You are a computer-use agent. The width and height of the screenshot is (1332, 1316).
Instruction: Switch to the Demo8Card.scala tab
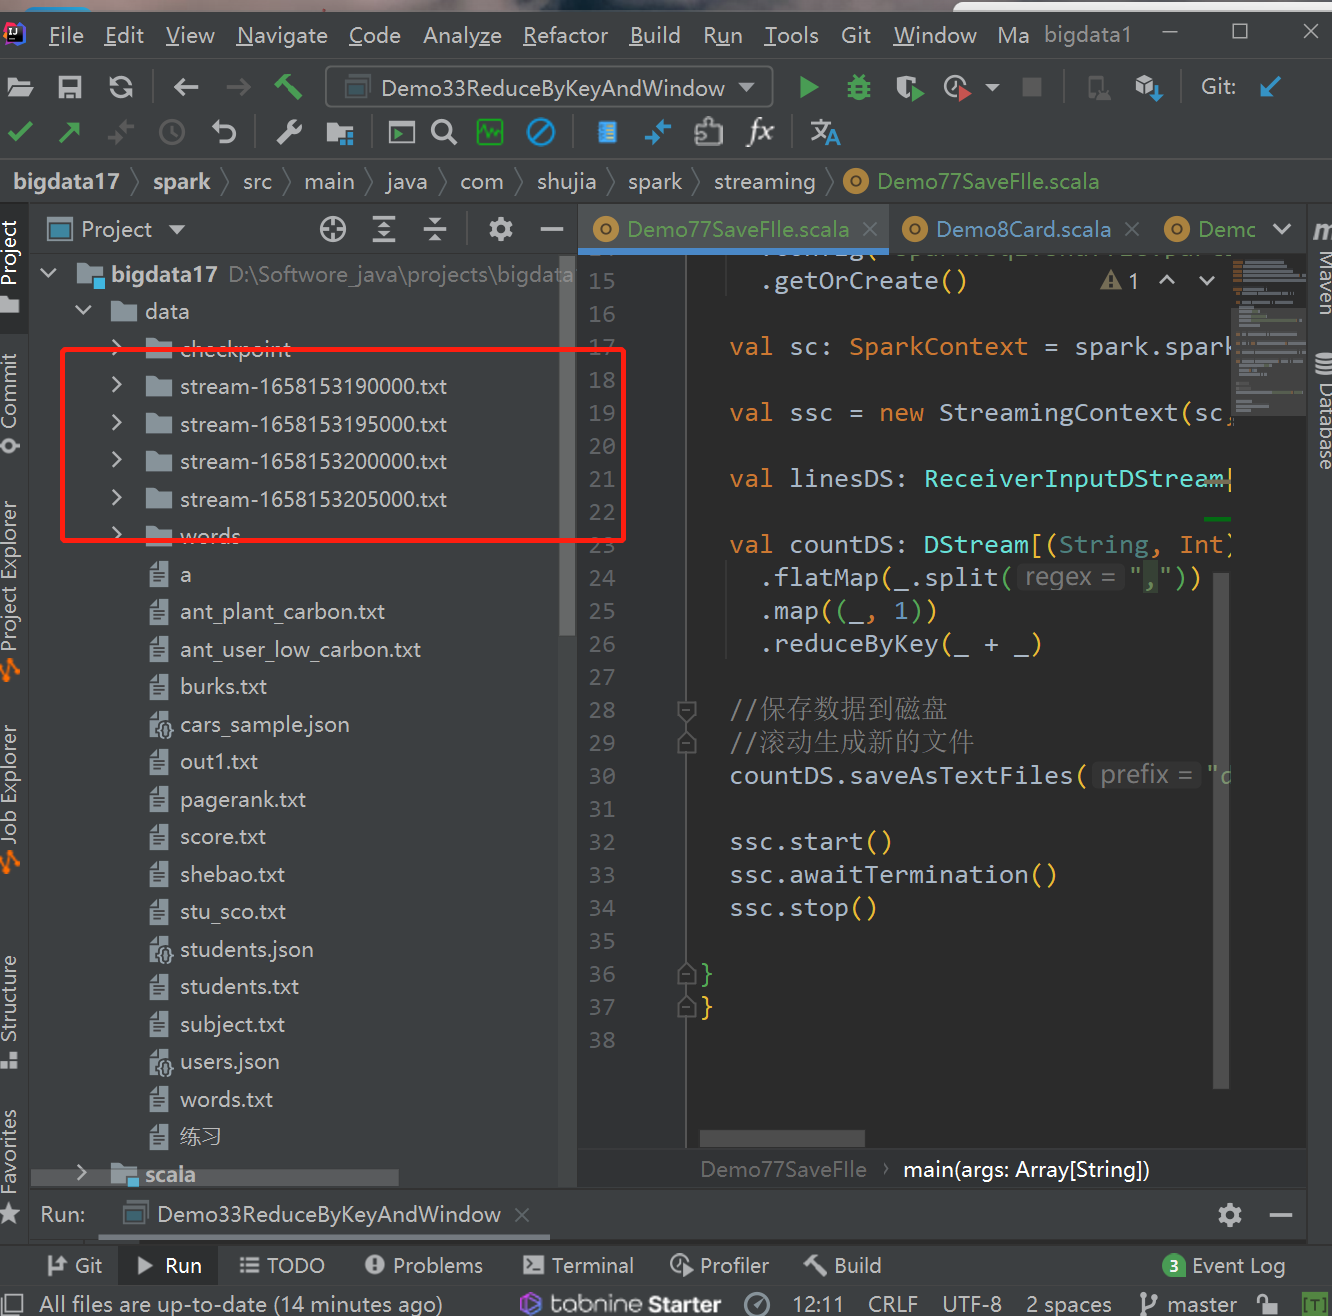(1022, 230)
